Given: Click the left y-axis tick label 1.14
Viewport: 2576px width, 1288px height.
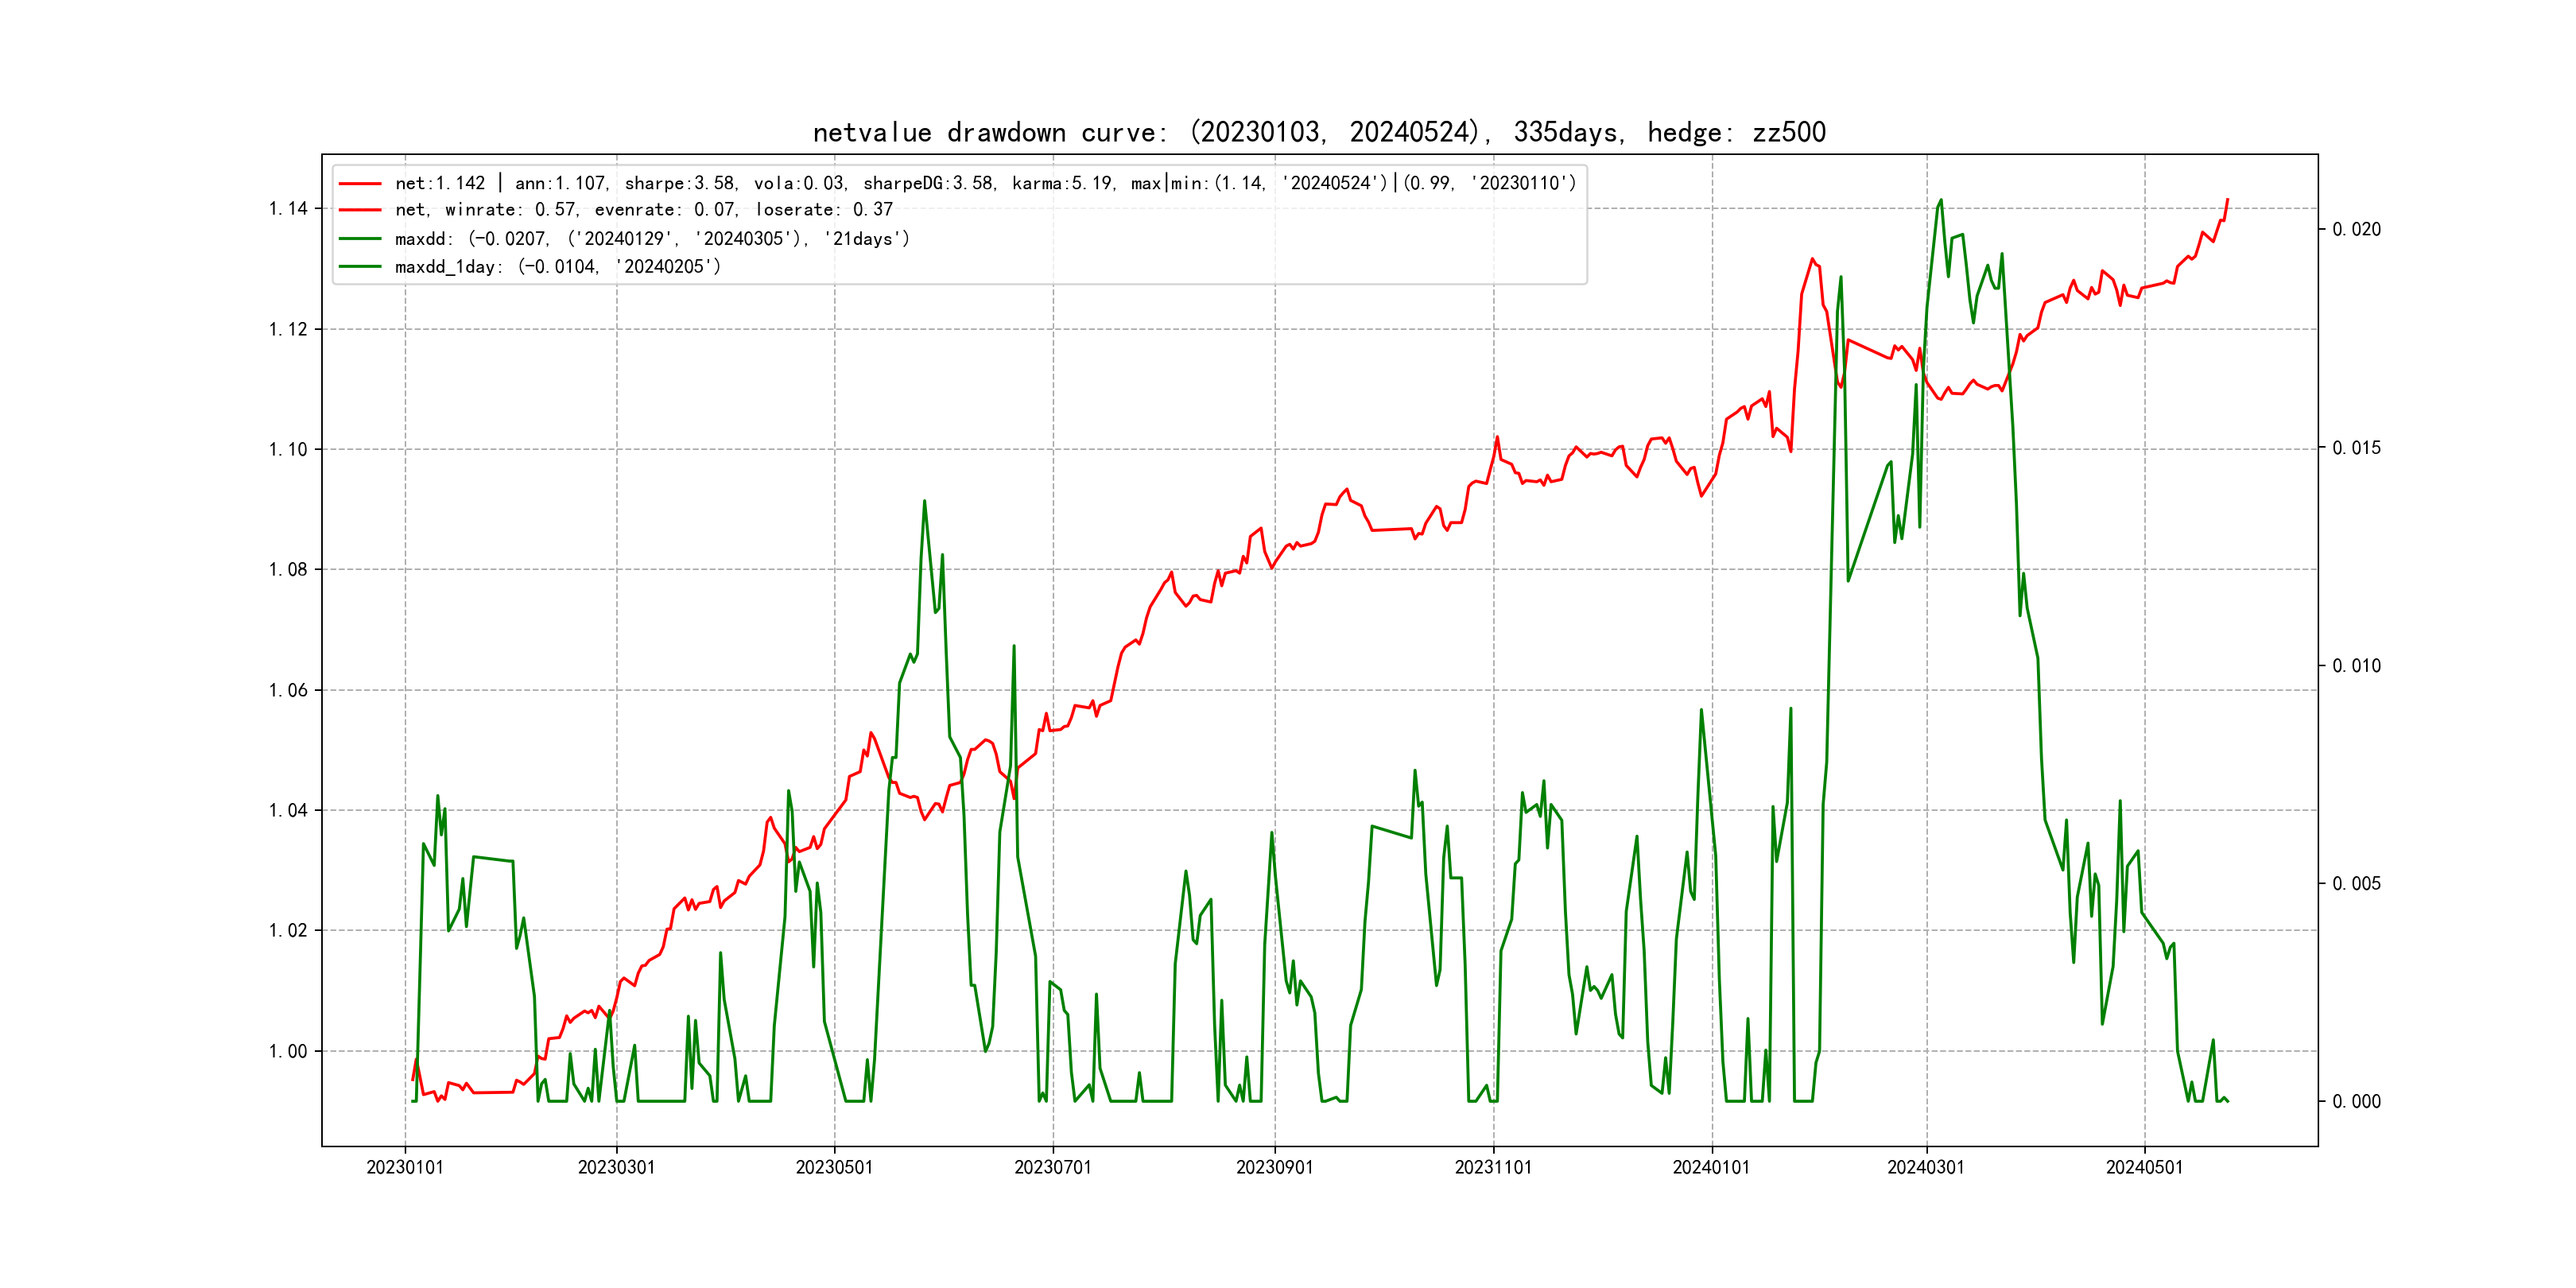Looking at the screenshot, I should (x=288, y=209).
